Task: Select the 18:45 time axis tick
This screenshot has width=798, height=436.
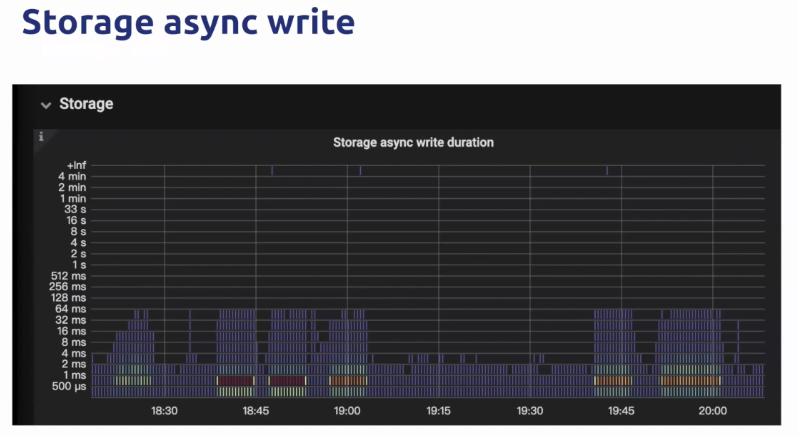Action: tap(255, 411)
